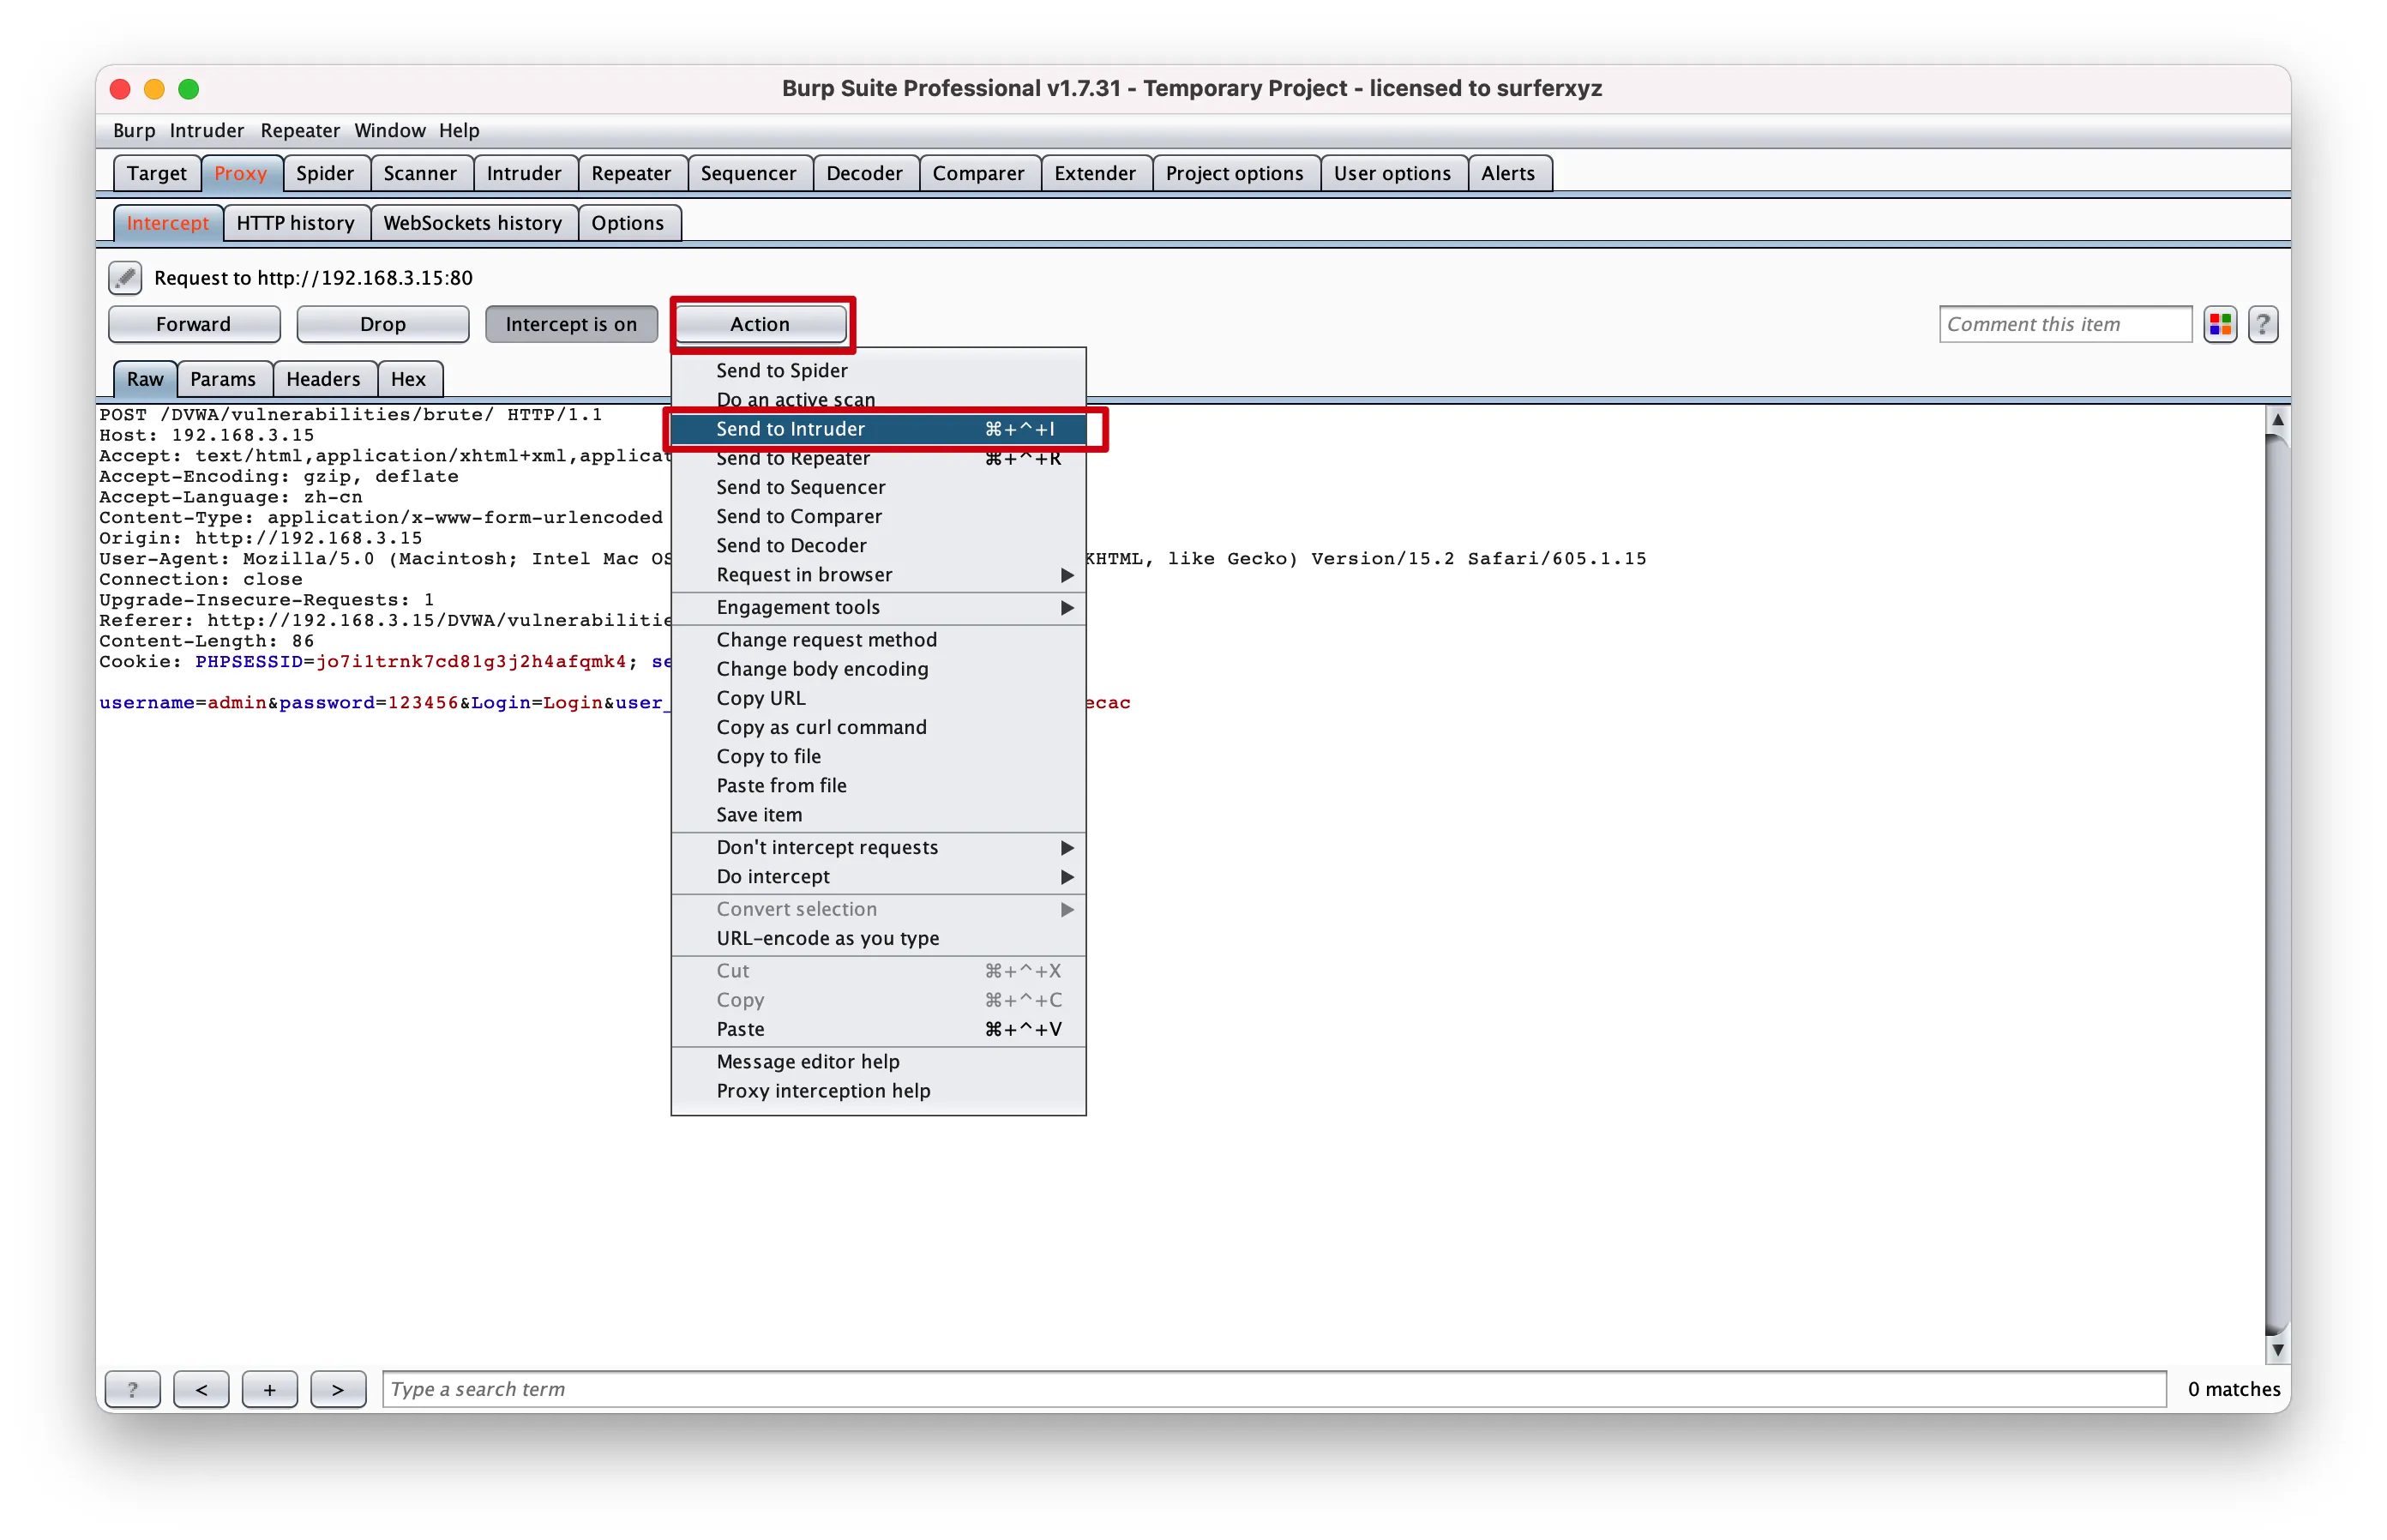Open the WebSockets history sub-tab
The image size is (2387, 1540).
(473, 223)
